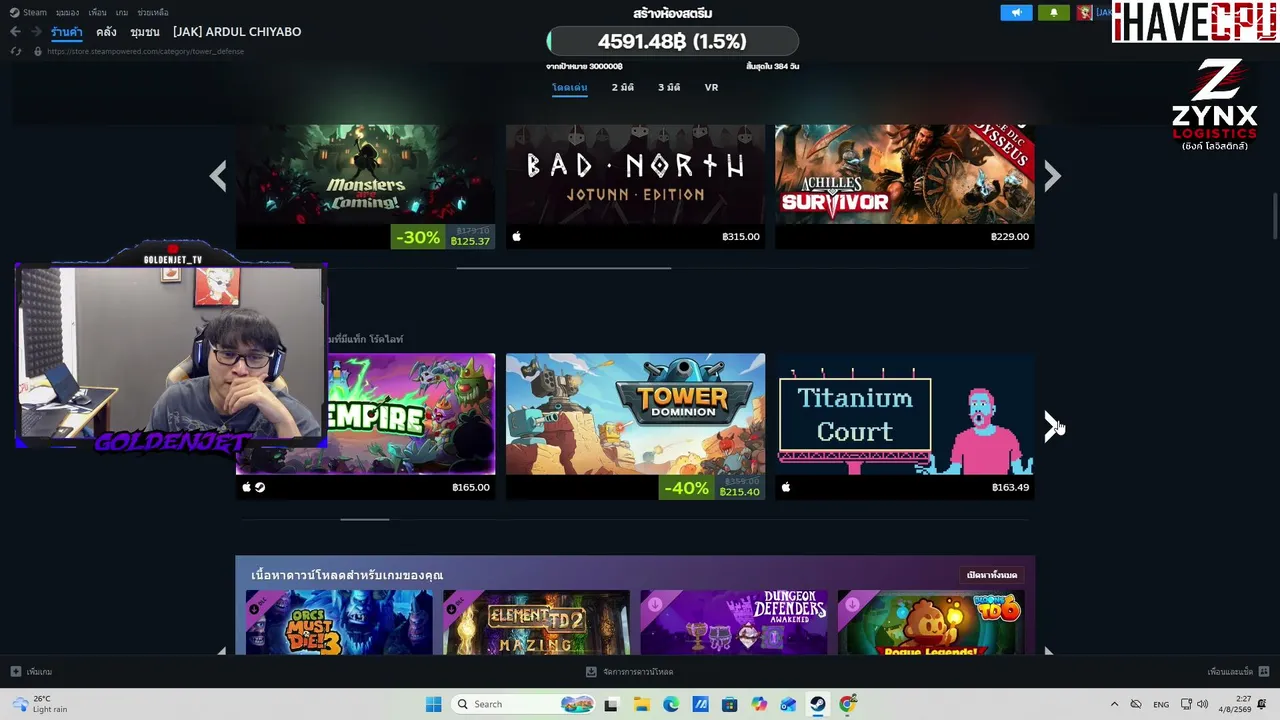Image resolution: width=1280 pixels, height=720 pixels.
Task: Click the เพิ่มเกม (Add a game) link
Action: point(39,672)
